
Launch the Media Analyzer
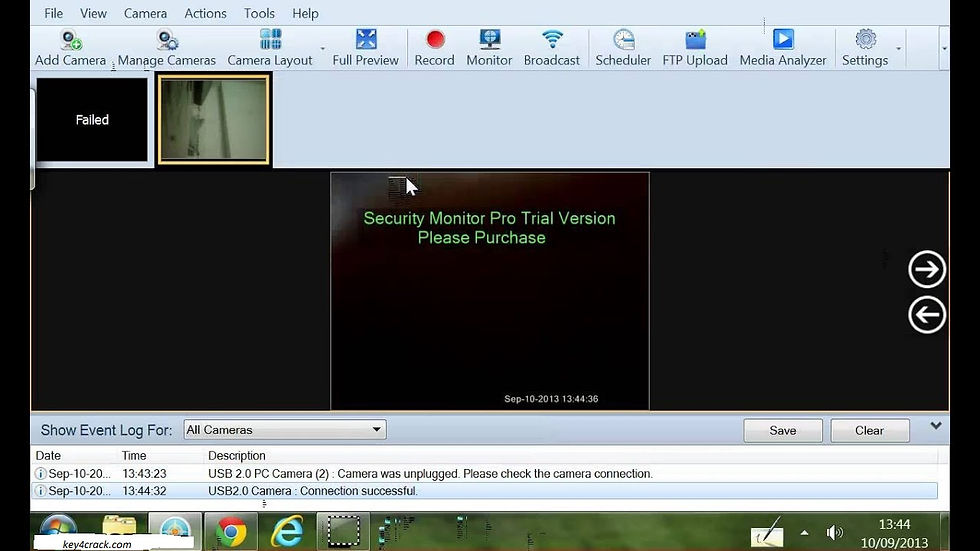tap(783, 48)
